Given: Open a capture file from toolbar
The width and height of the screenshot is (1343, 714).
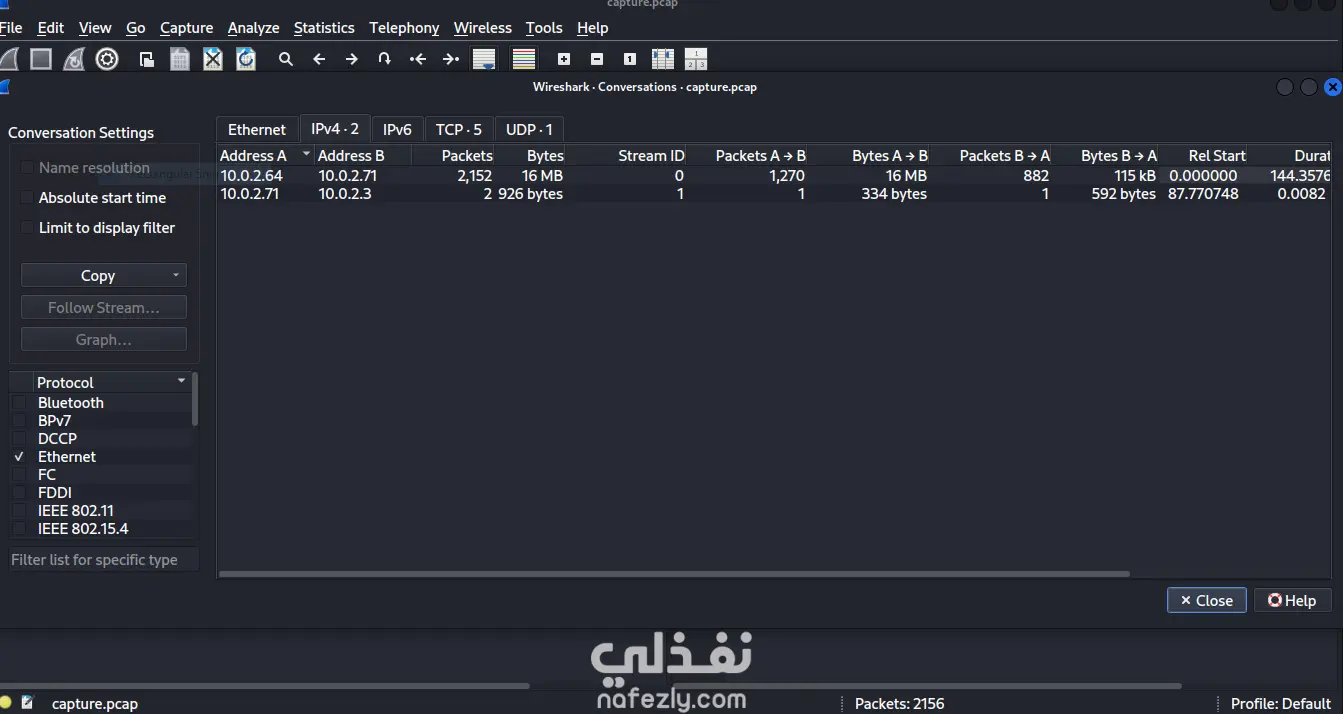Looking at the screenshot, I should pyautogui.click(x=147, y=59).
